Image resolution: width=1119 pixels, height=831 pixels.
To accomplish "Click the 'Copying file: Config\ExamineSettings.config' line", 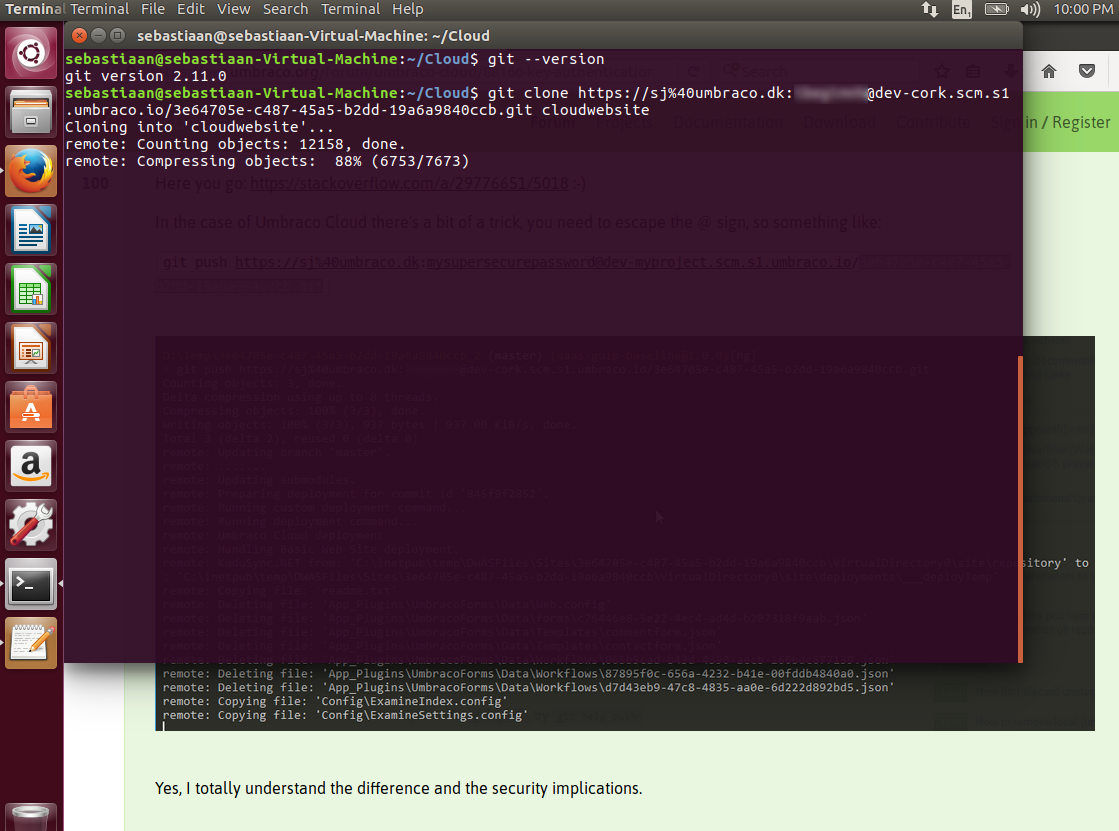I will pos(345,715).
